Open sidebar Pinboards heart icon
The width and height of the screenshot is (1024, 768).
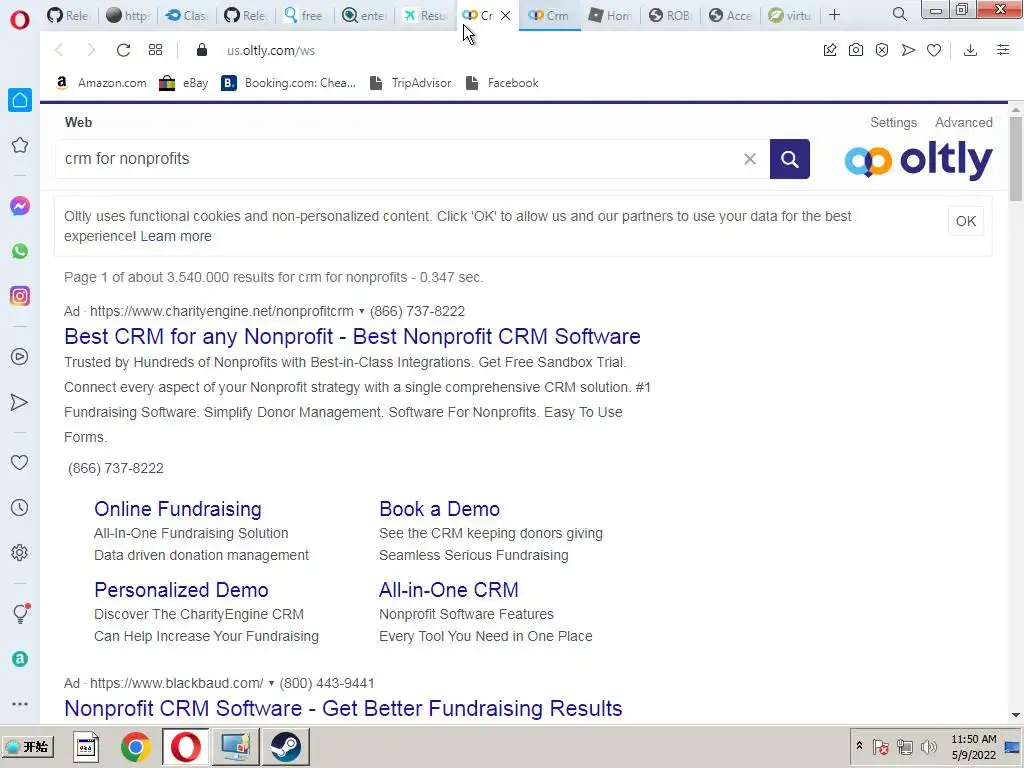click(x=20, y=462)
